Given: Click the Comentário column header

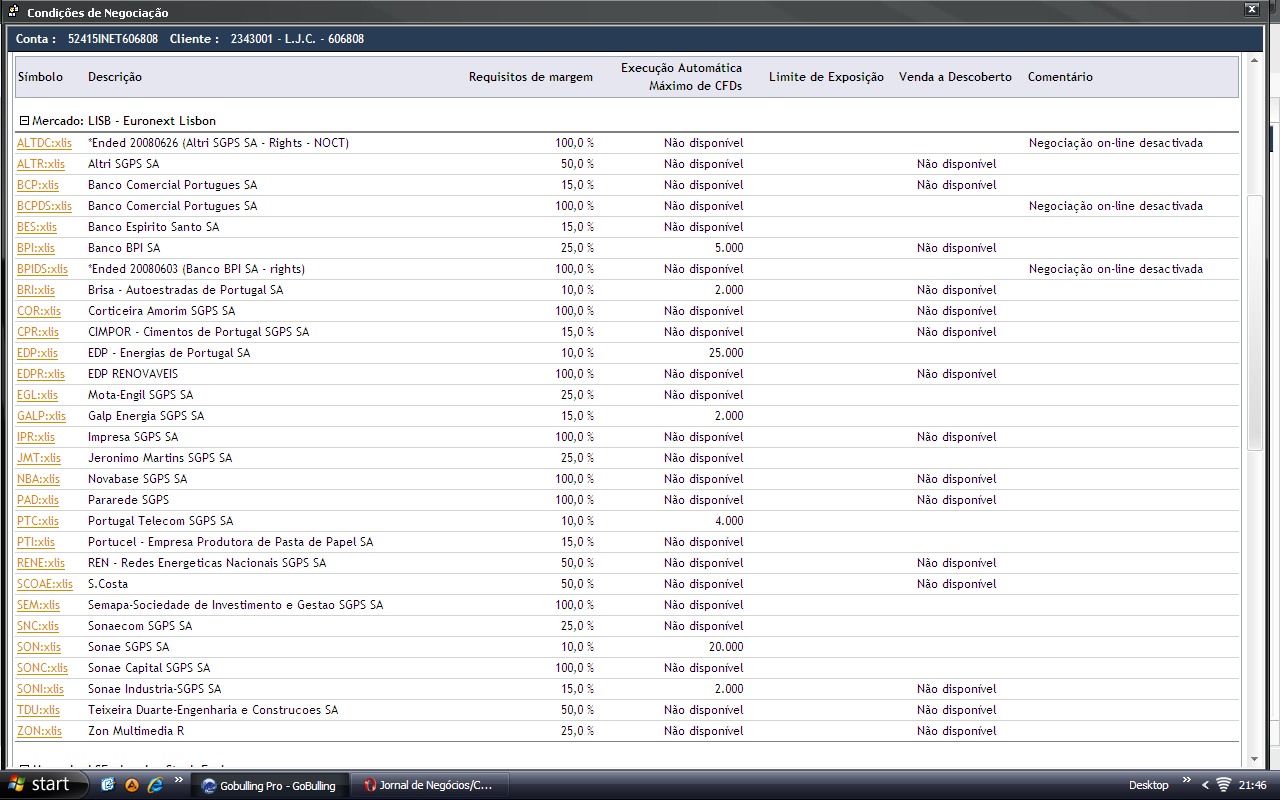Looking at the screenshot, I should 1060,77.
